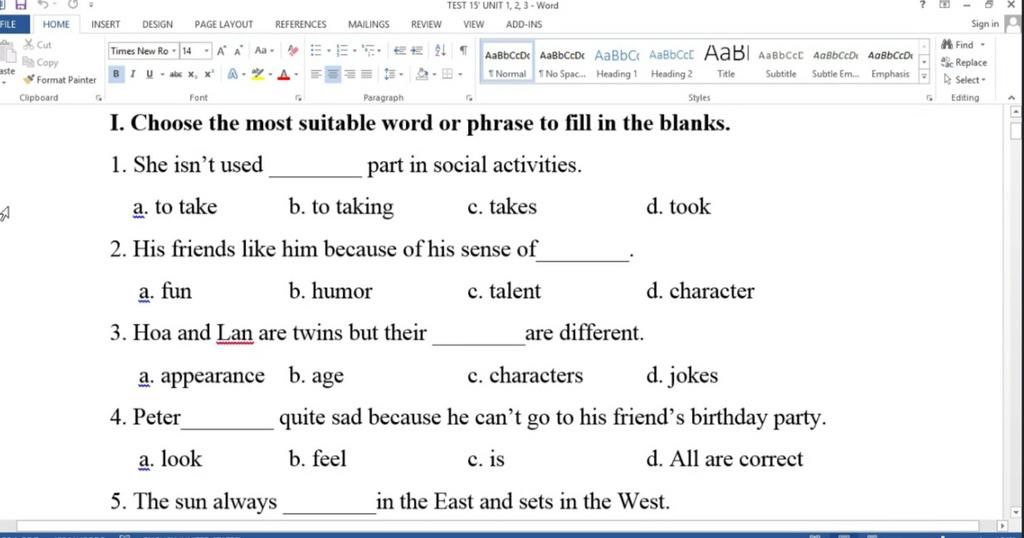
Task: Click Text Highlight Color marker icon
Action: (258, 74)
